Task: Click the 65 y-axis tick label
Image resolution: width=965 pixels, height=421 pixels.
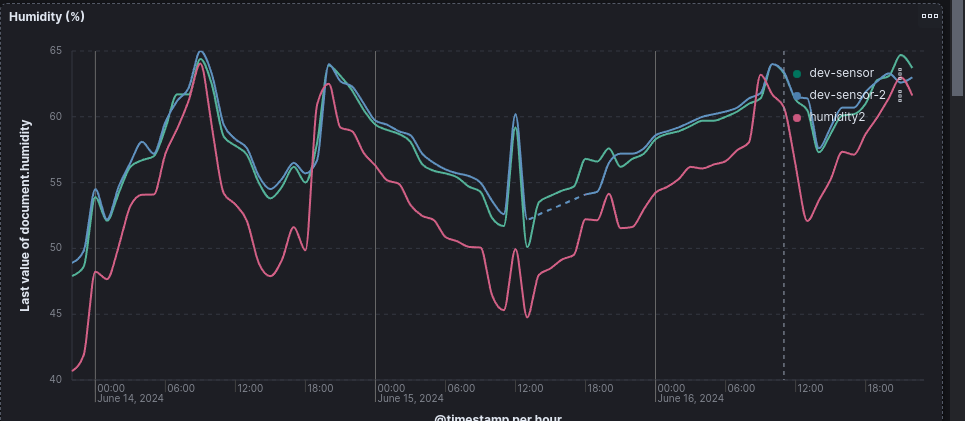Action: 56,51
